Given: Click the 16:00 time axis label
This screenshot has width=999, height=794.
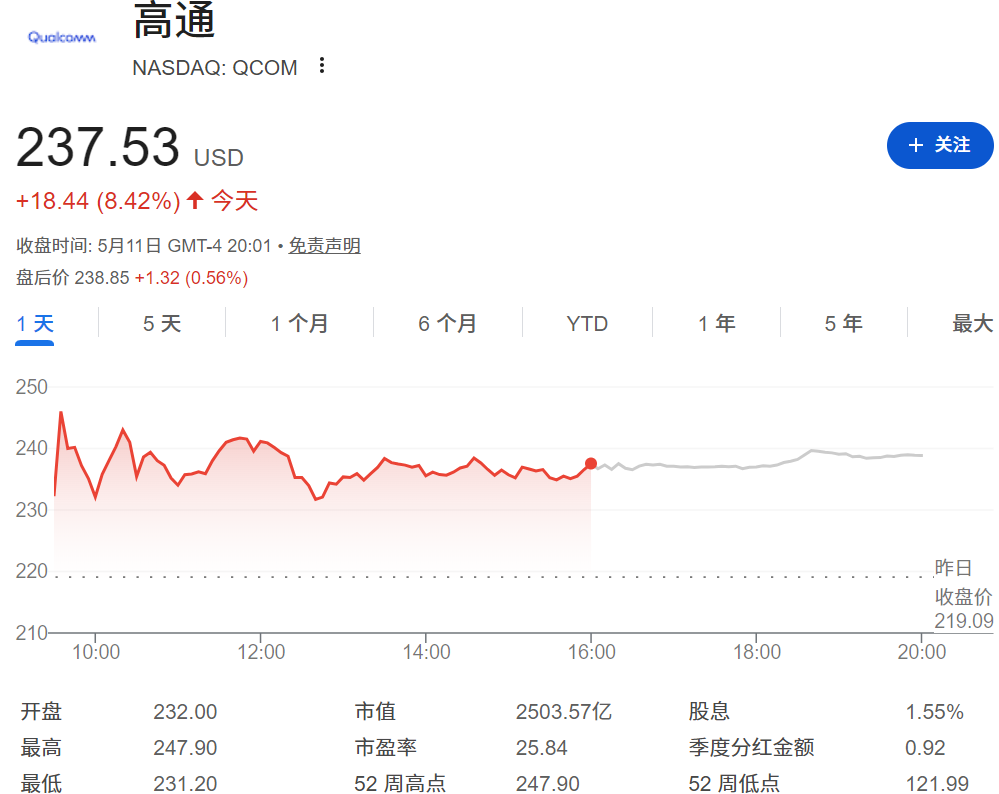Looking at the screenshot, I should [x=591, y=652].
